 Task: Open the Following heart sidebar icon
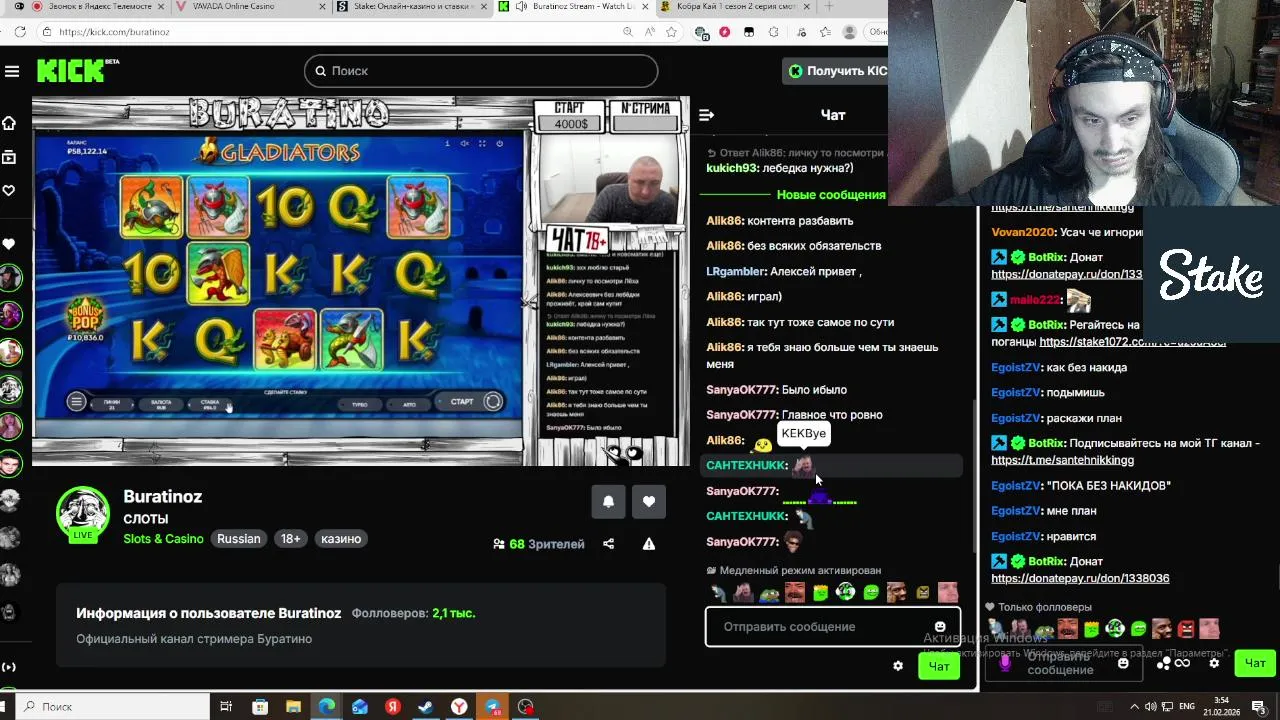point(9,190)
